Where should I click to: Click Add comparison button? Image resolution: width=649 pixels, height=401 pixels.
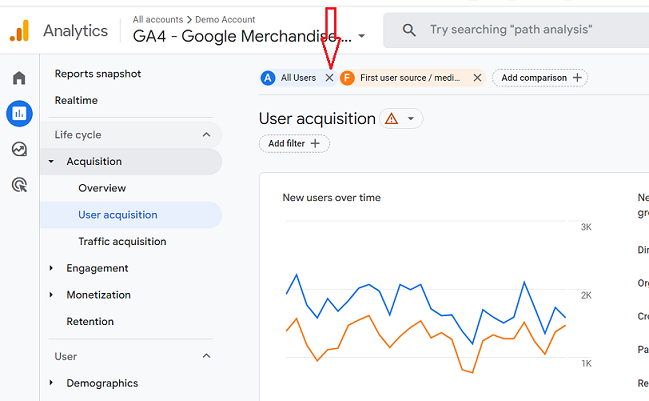(x=540, y=78)
